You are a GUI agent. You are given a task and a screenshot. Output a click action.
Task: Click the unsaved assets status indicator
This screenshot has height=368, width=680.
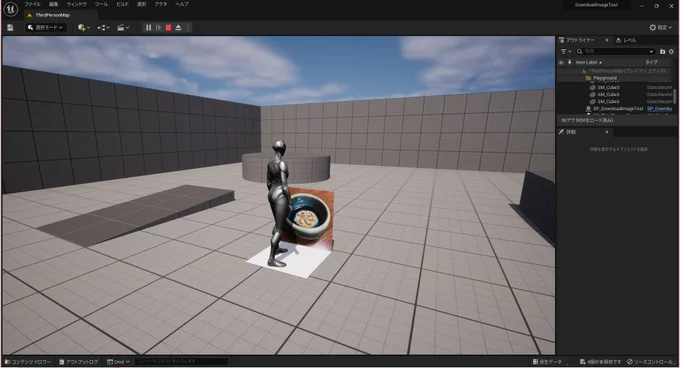[600, 361]
